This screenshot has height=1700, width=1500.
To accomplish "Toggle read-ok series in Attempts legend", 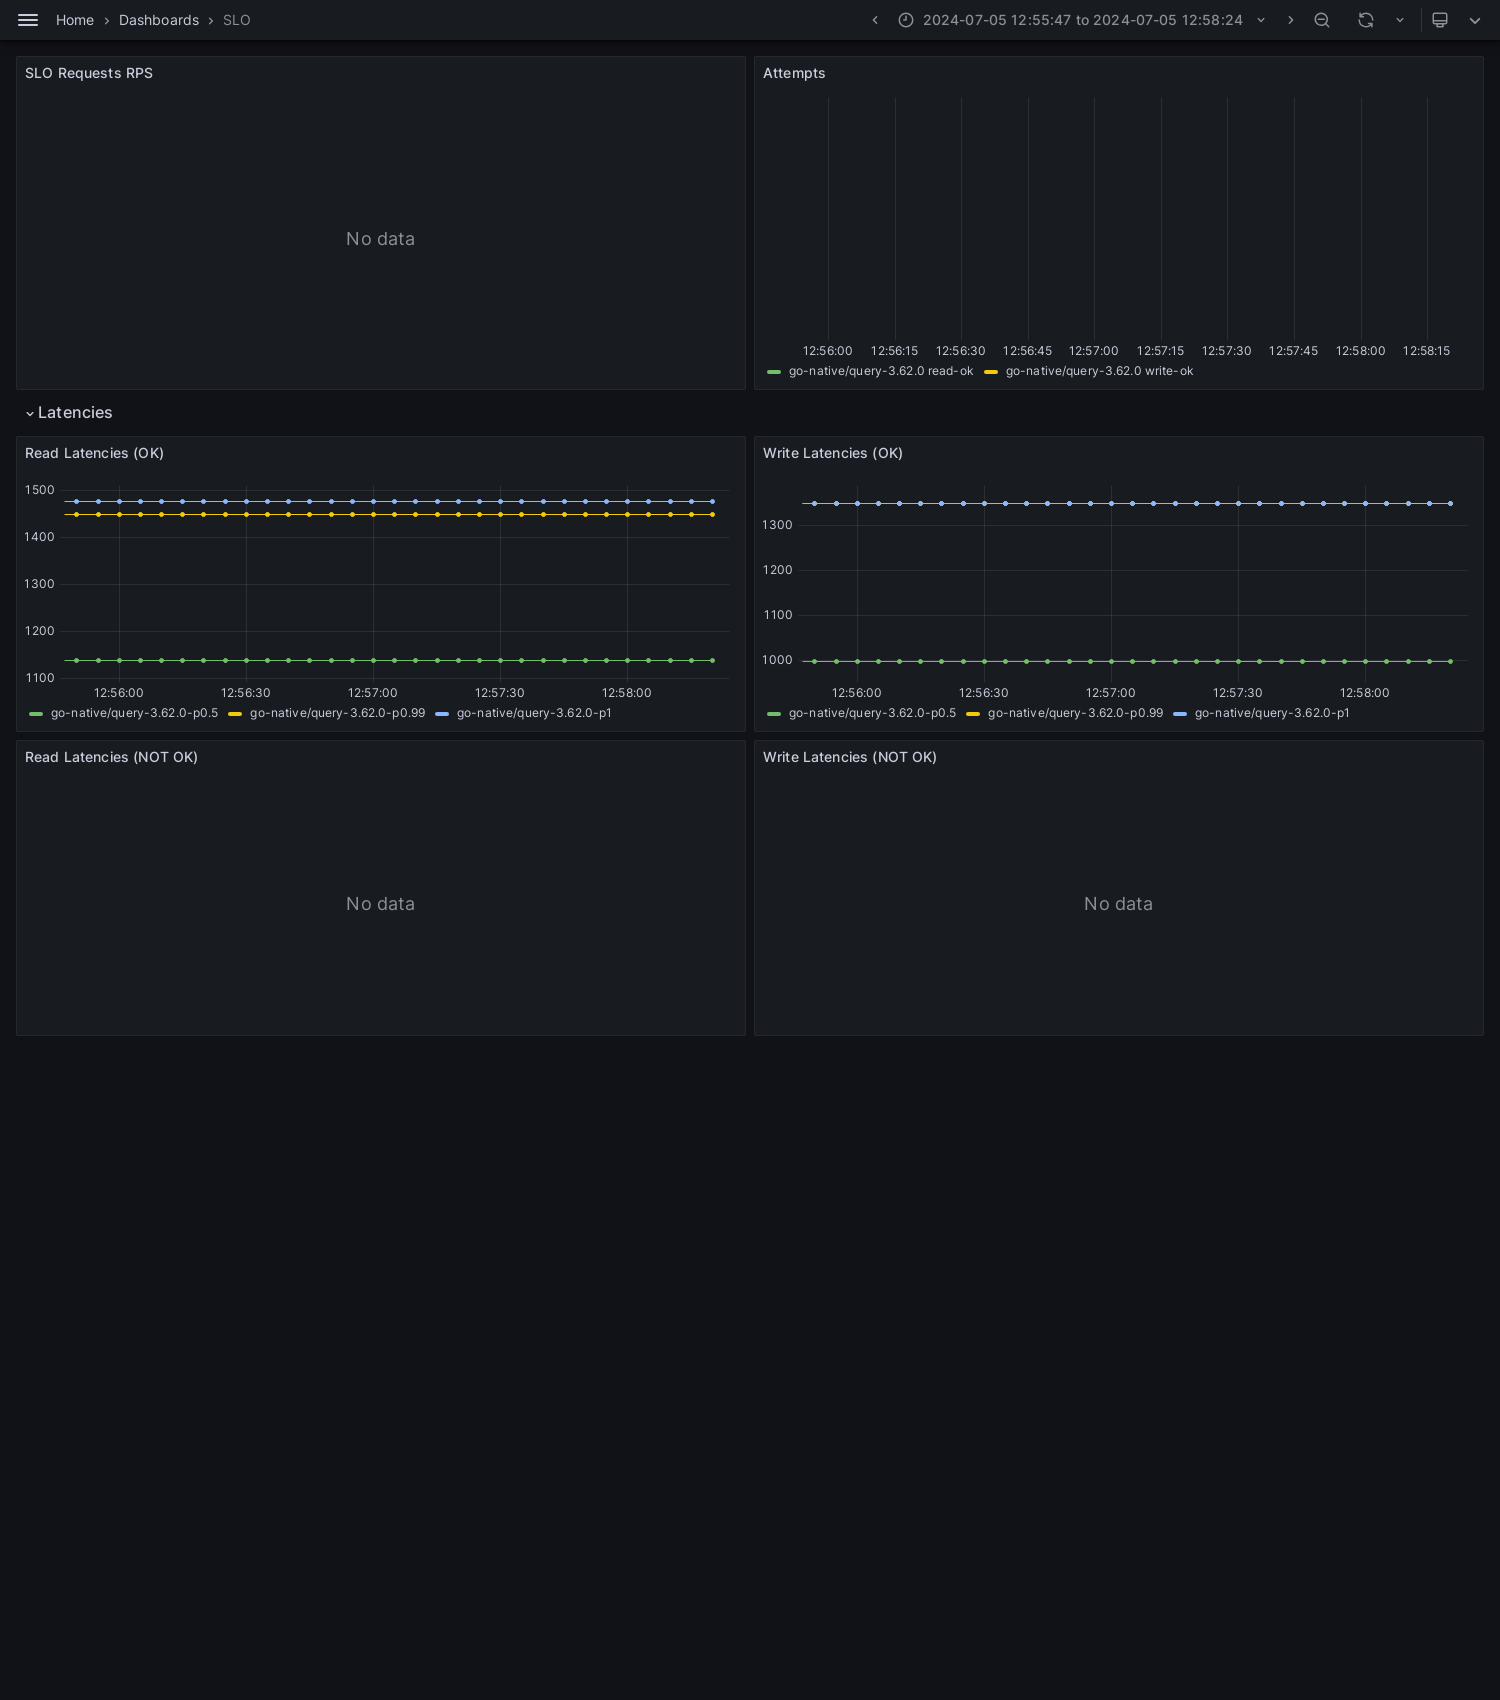I will (881, 371).
